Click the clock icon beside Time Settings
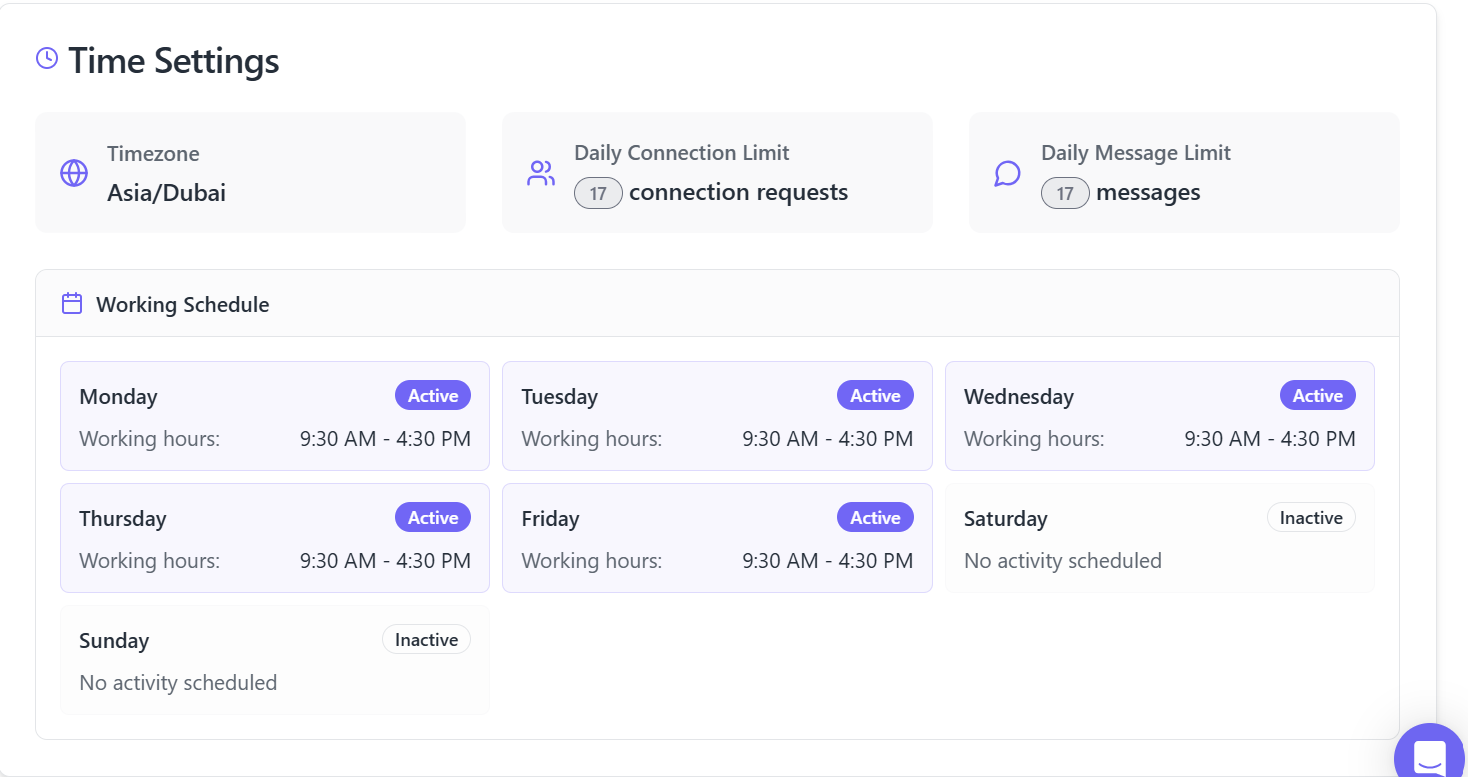This screenshot has height=777, width=1468. [x=47, y=59]
